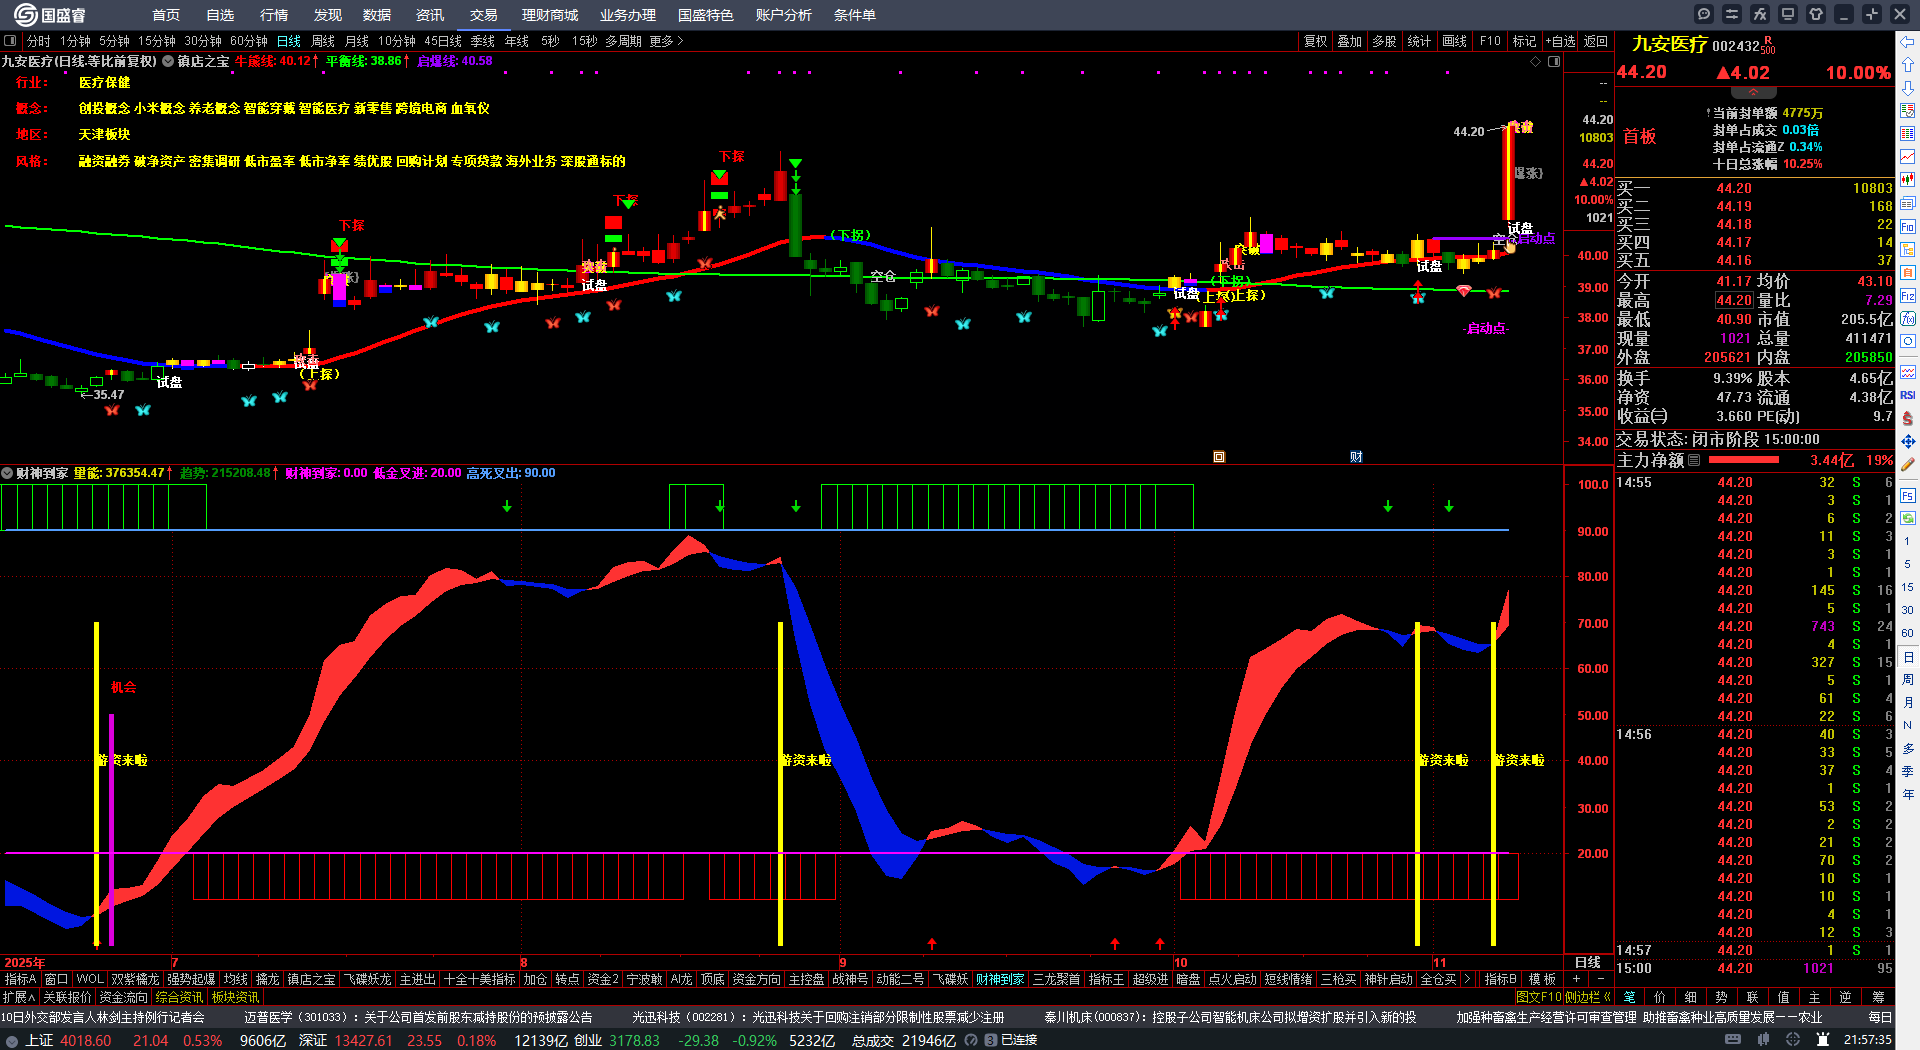Click the 画线 draw line button
The height and width of the screenshot is (1050, 1920).
(1454, 41)
